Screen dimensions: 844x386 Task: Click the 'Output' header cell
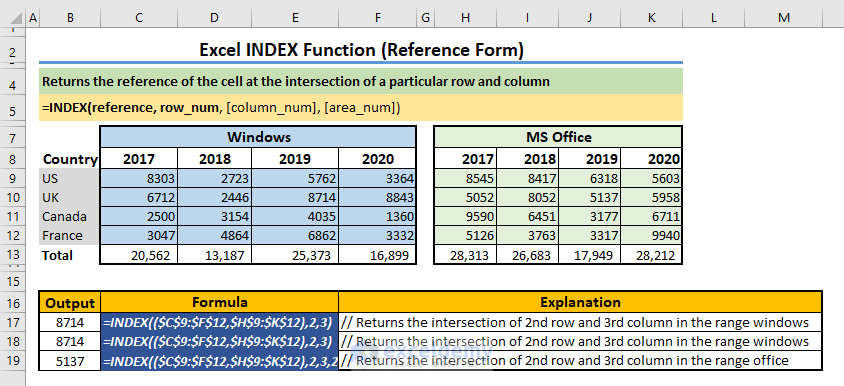70,303
